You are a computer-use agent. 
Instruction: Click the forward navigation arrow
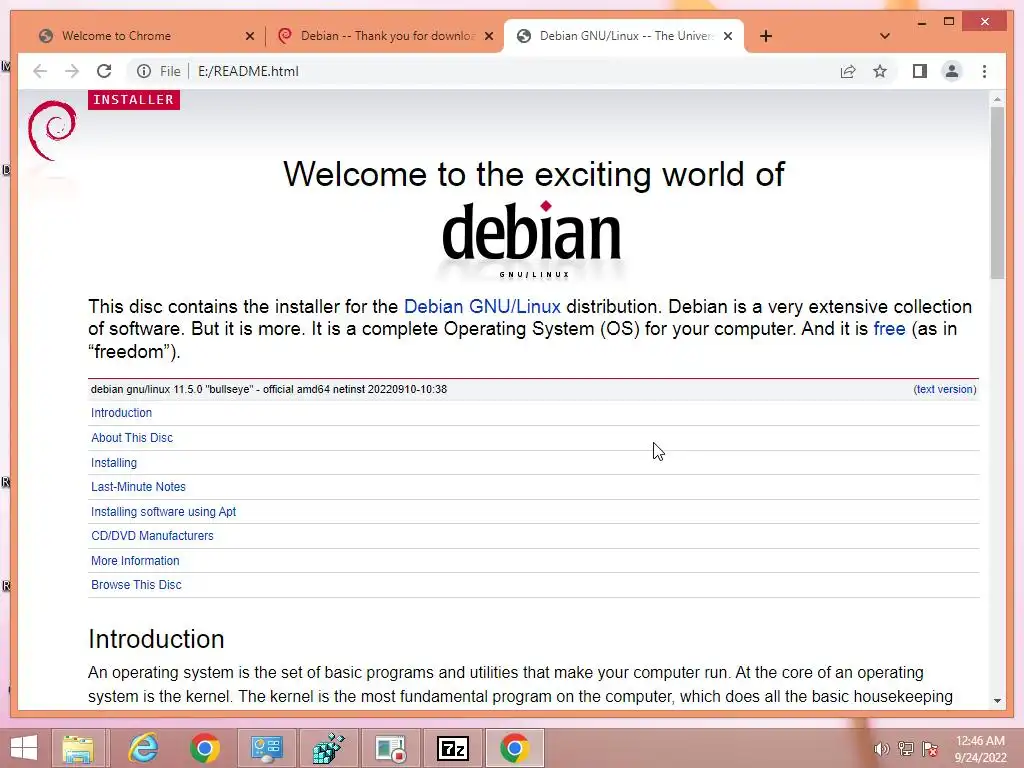(72, 71)
